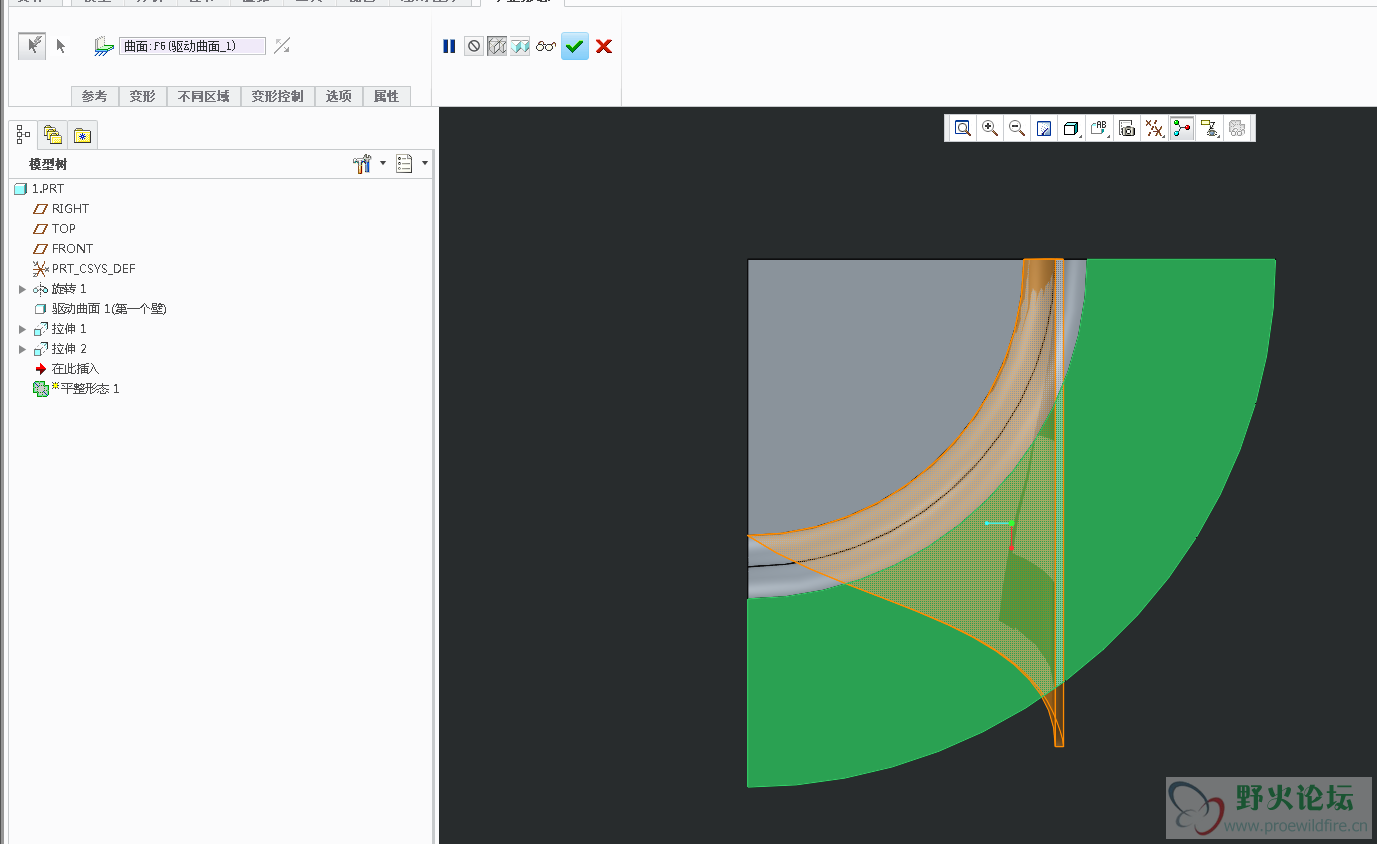This screenshot has height=844, width=1377.
Task: Open the saved orientations view dropdown
Action: coord(1100,128)
